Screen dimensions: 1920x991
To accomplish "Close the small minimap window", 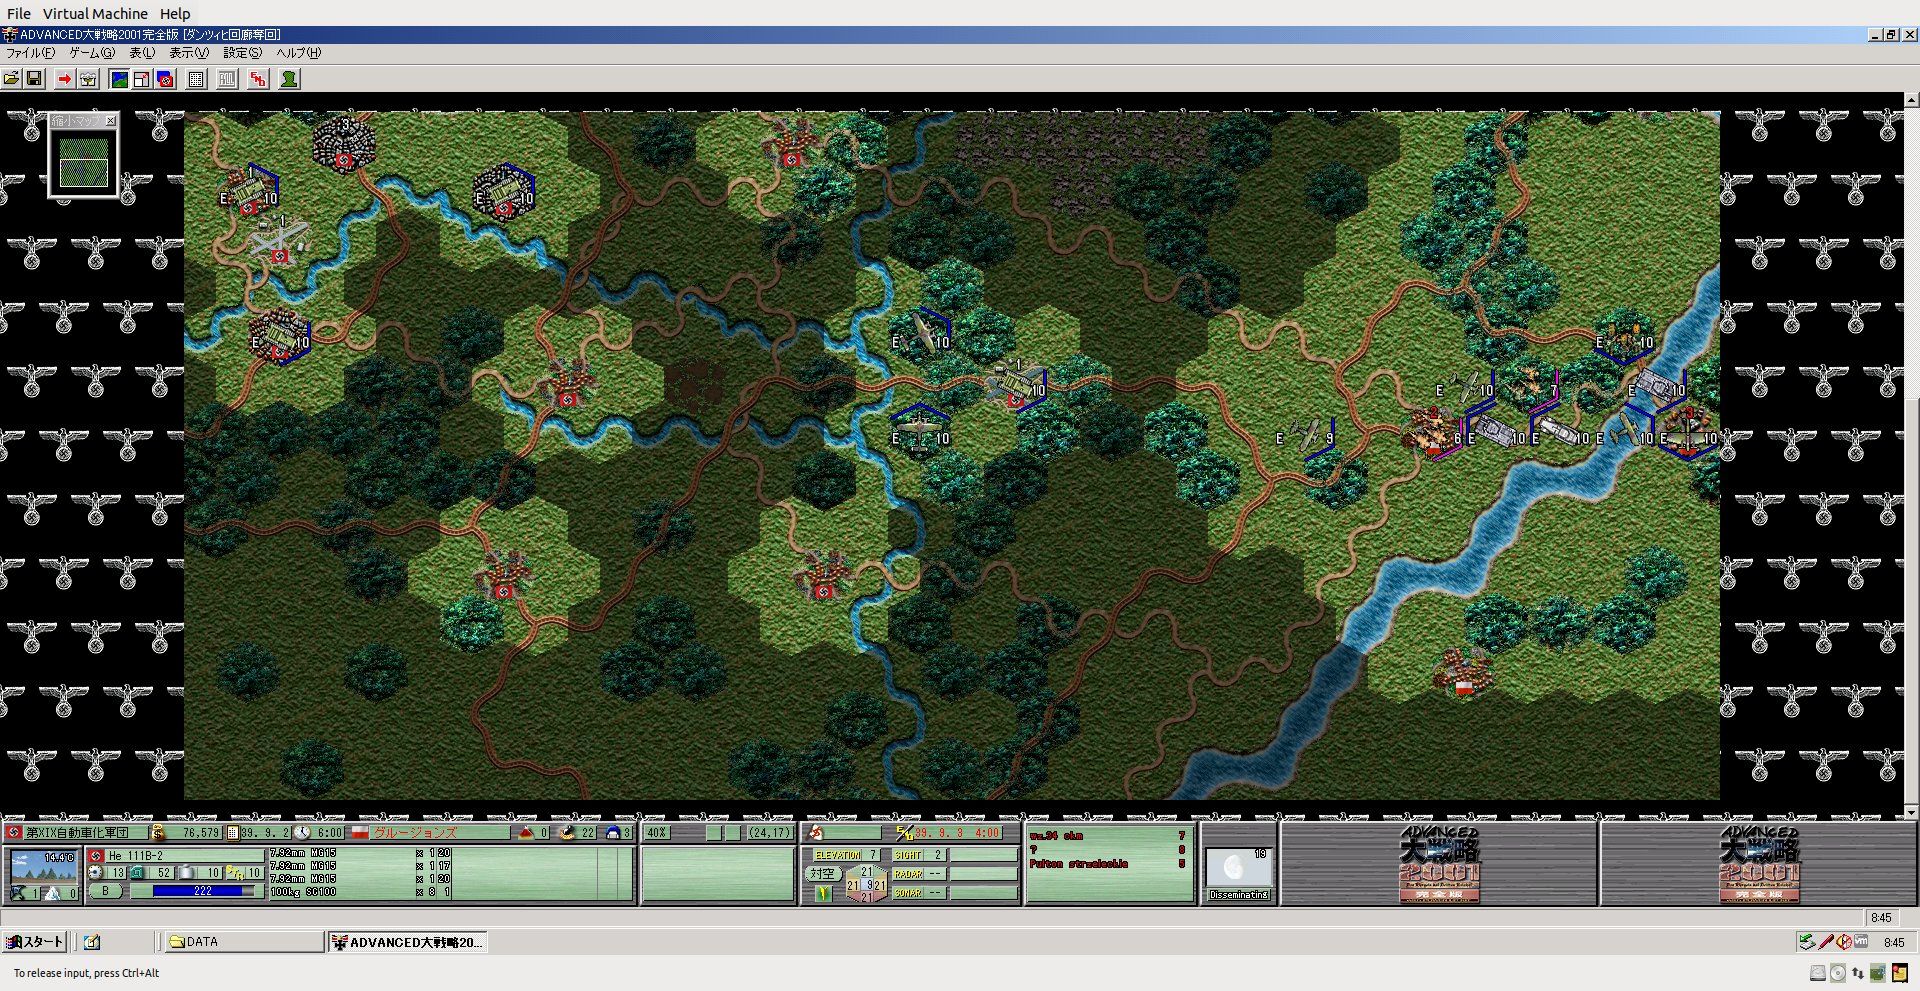I will tap(111, 121).
